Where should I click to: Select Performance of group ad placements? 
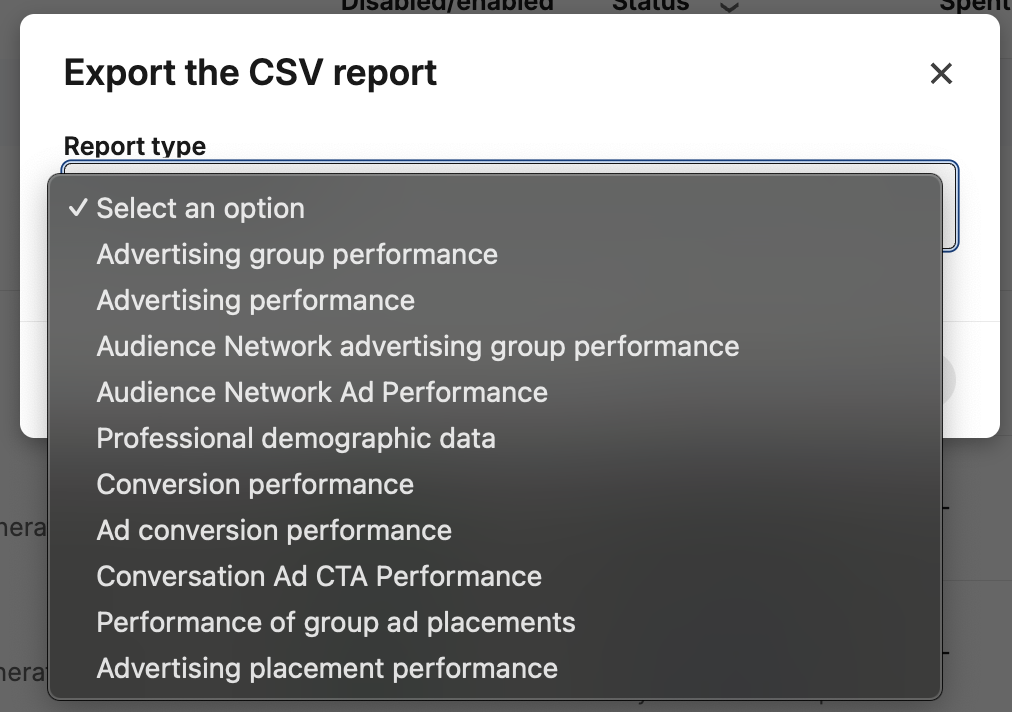(335, 622)
